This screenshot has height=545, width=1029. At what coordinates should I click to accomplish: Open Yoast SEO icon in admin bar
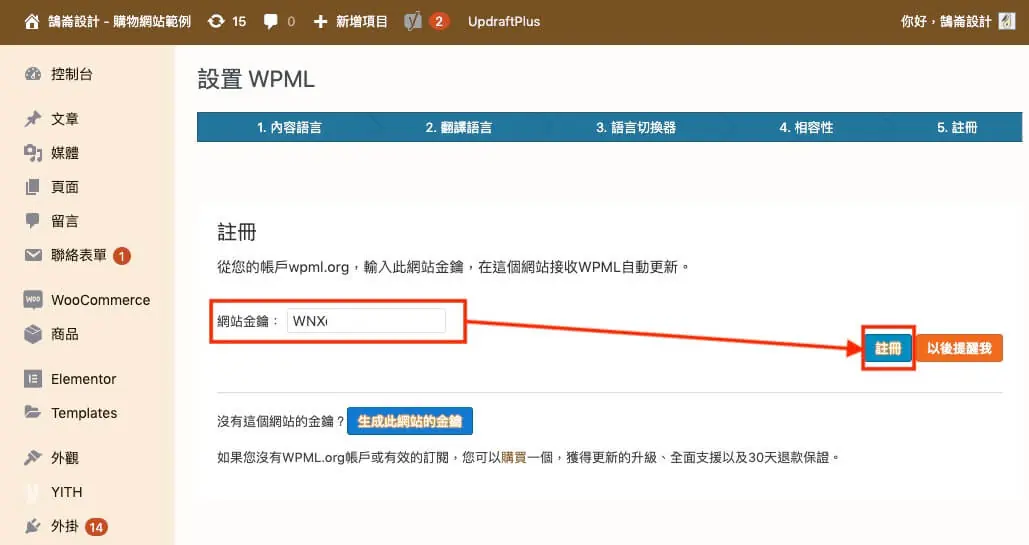(x=413, y=22)
